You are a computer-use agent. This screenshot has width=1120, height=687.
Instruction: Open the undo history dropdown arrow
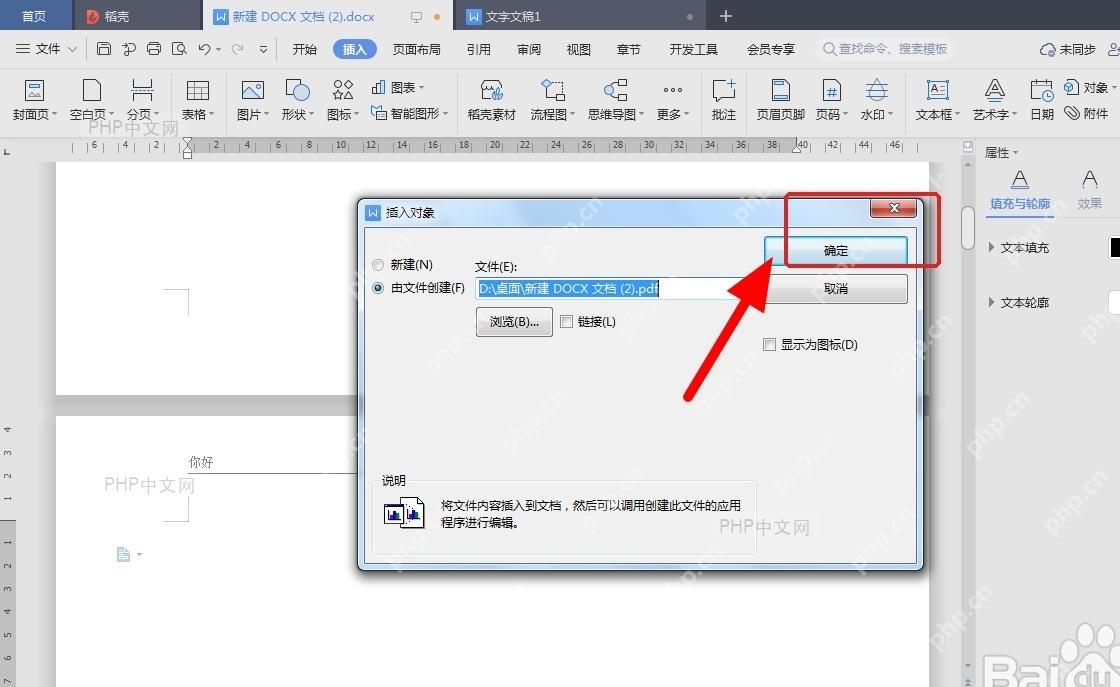pos(219,49)
